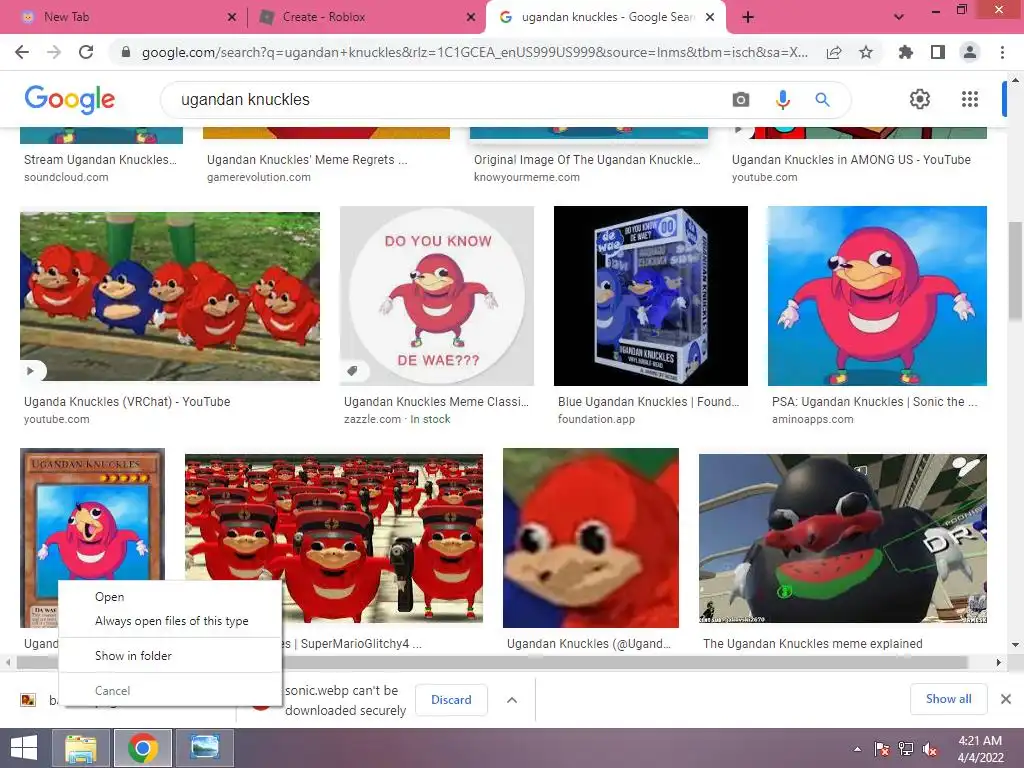Click the blue search magnifier
Screen dimensions: 1024x768
822,99
